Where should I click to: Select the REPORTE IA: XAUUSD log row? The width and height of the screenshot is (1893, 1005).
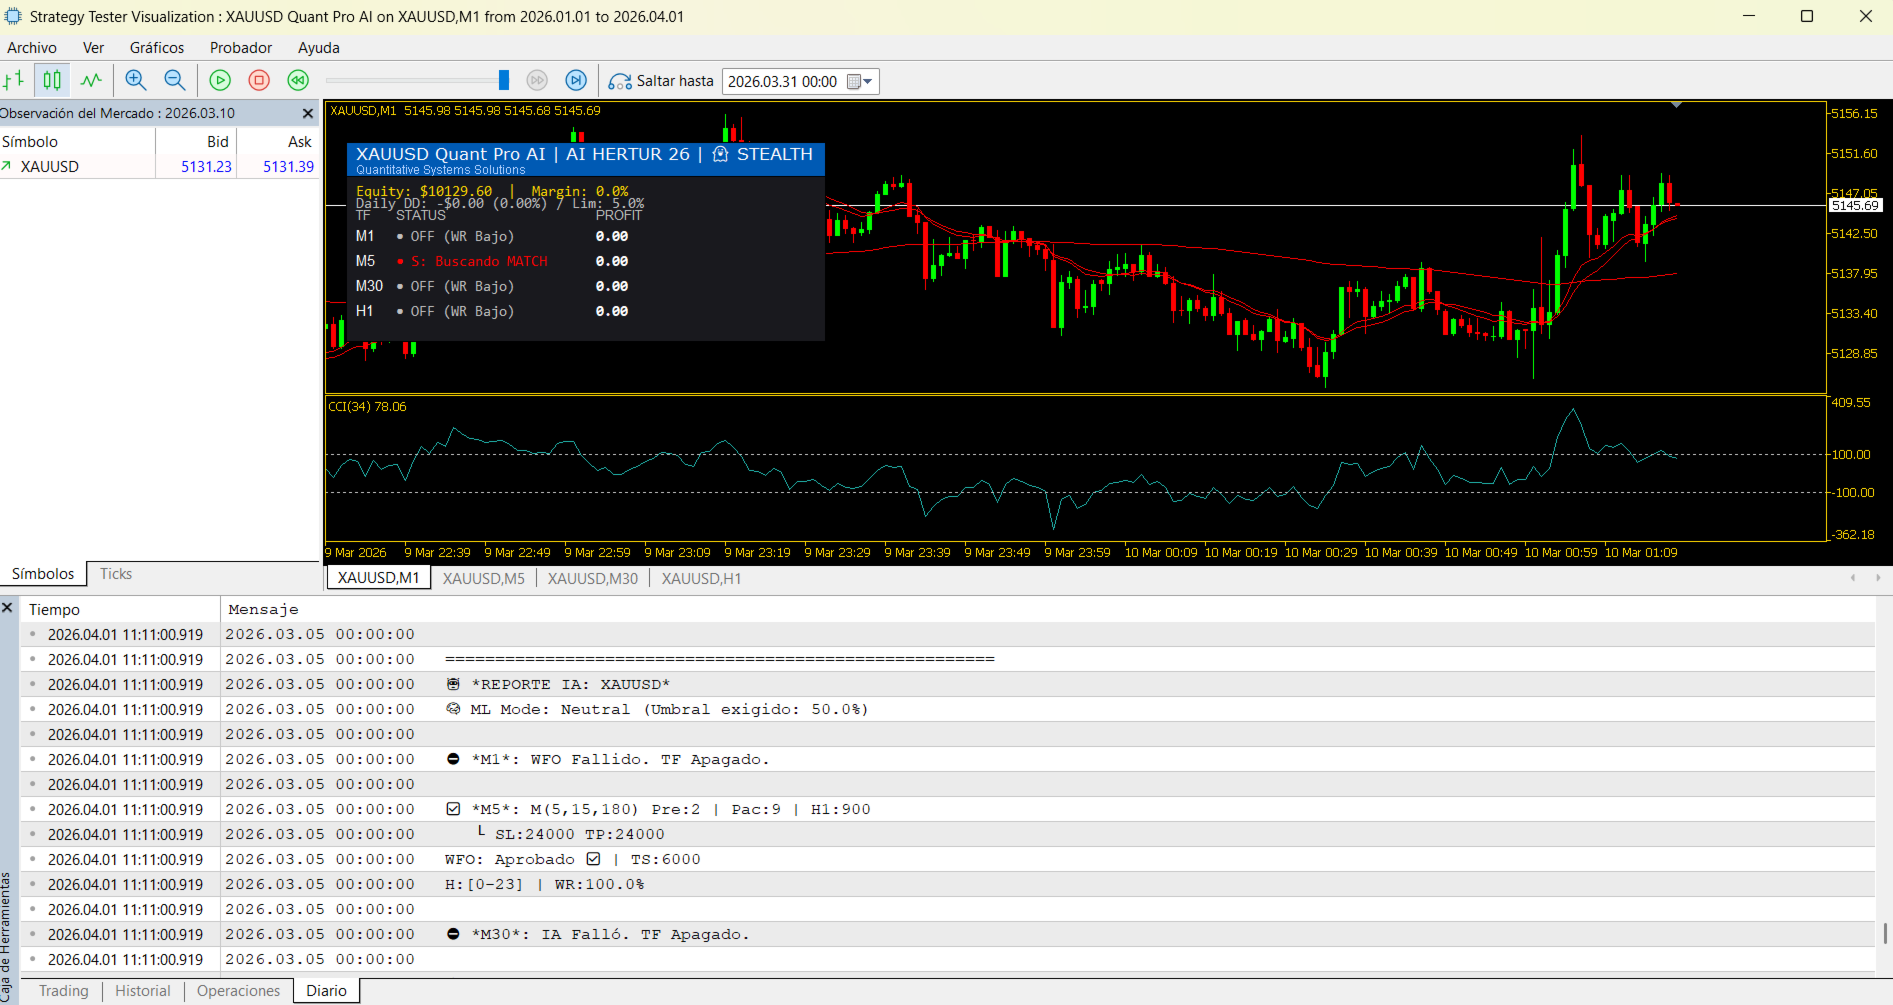tap(948, 684)
